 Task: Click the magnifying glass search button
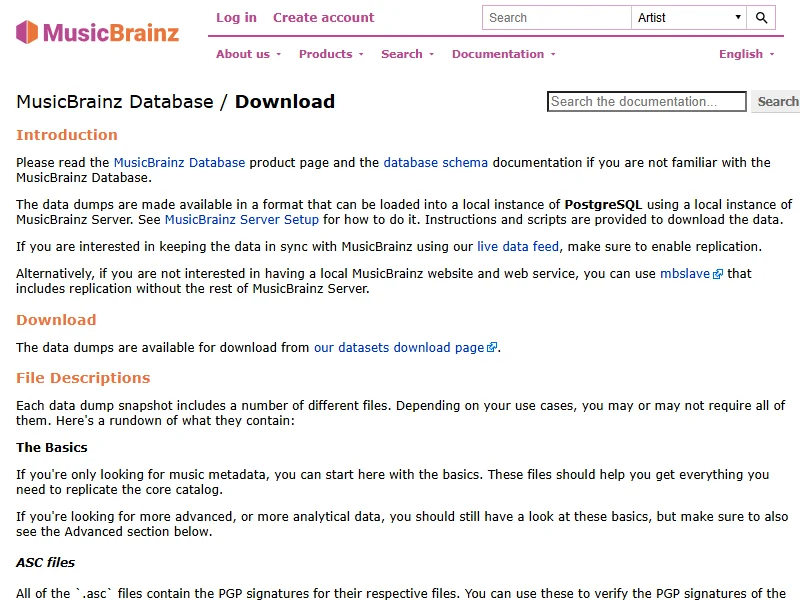pos(762,18)
